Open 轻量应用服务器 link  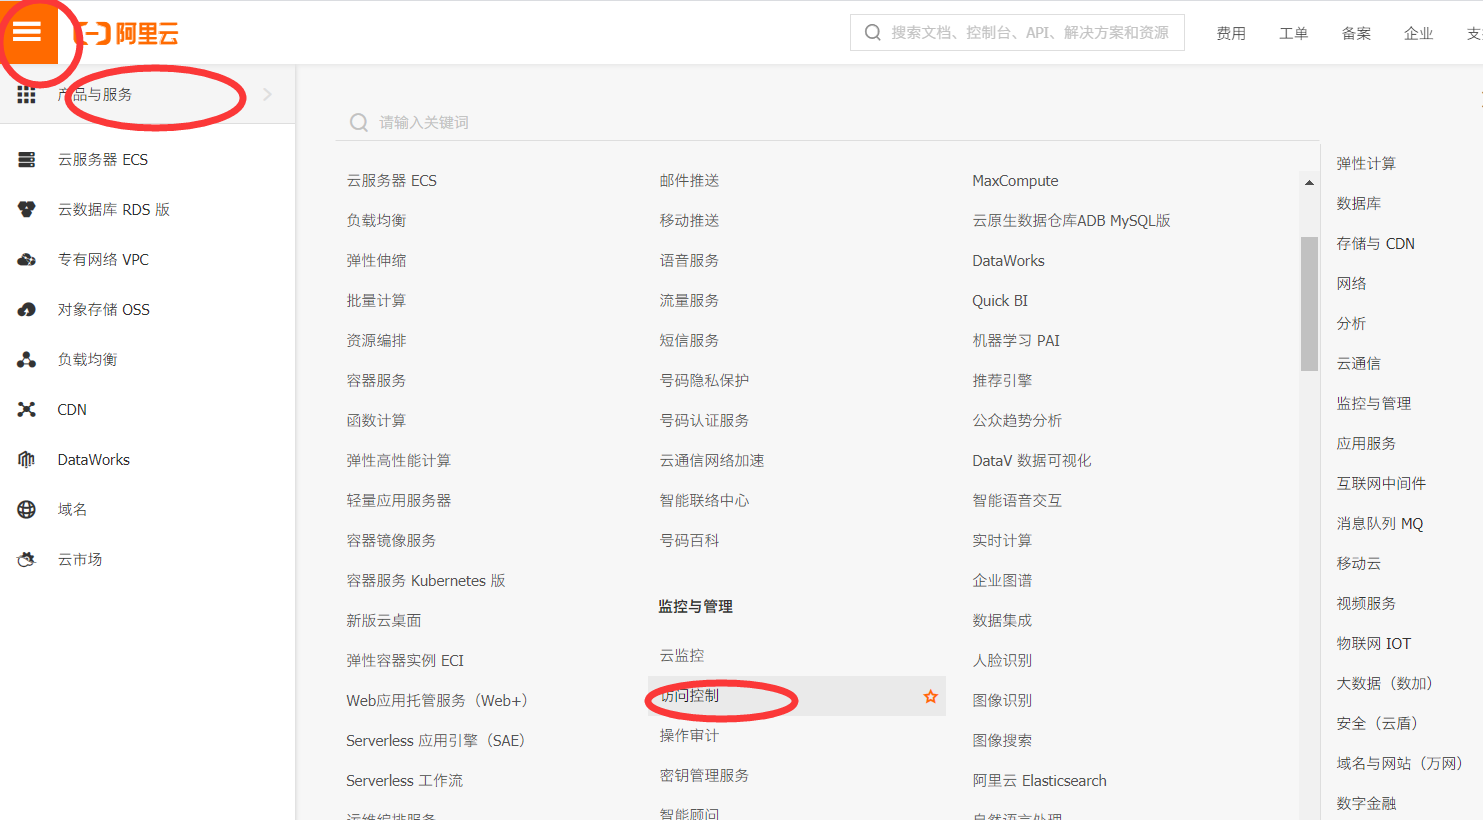399,501
